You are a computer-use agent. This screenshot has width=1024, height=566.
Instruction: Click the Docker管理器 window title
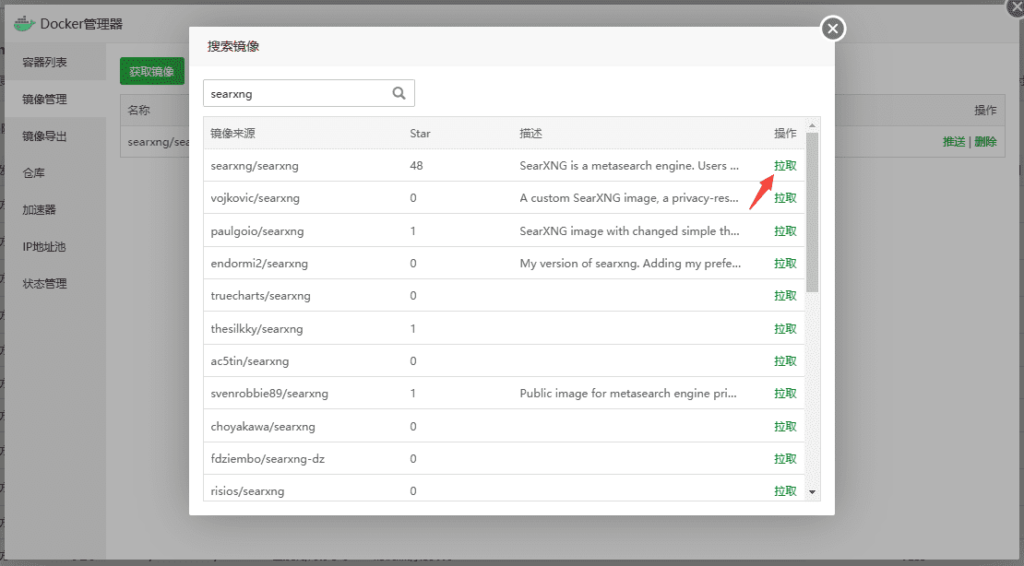click(x=81, y=24)
